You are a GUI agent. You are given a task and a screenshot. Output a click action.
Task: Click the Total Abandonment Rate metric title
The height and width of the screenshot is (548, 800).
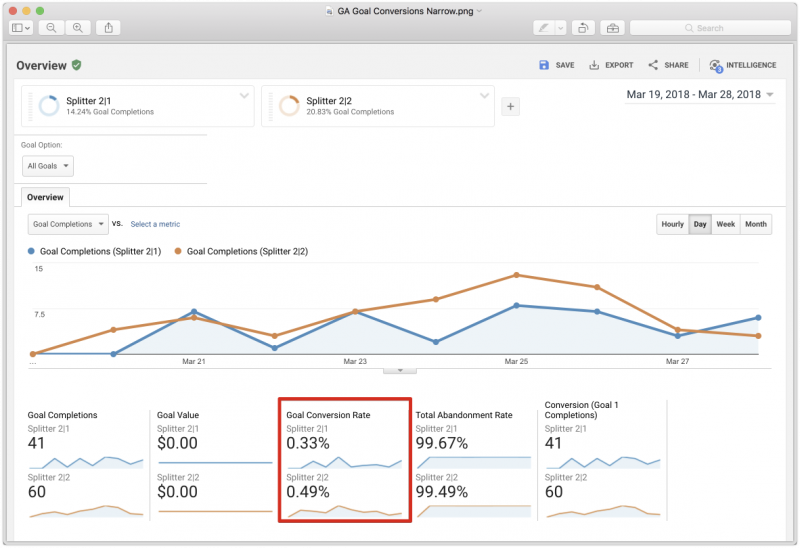click(464, 415)
